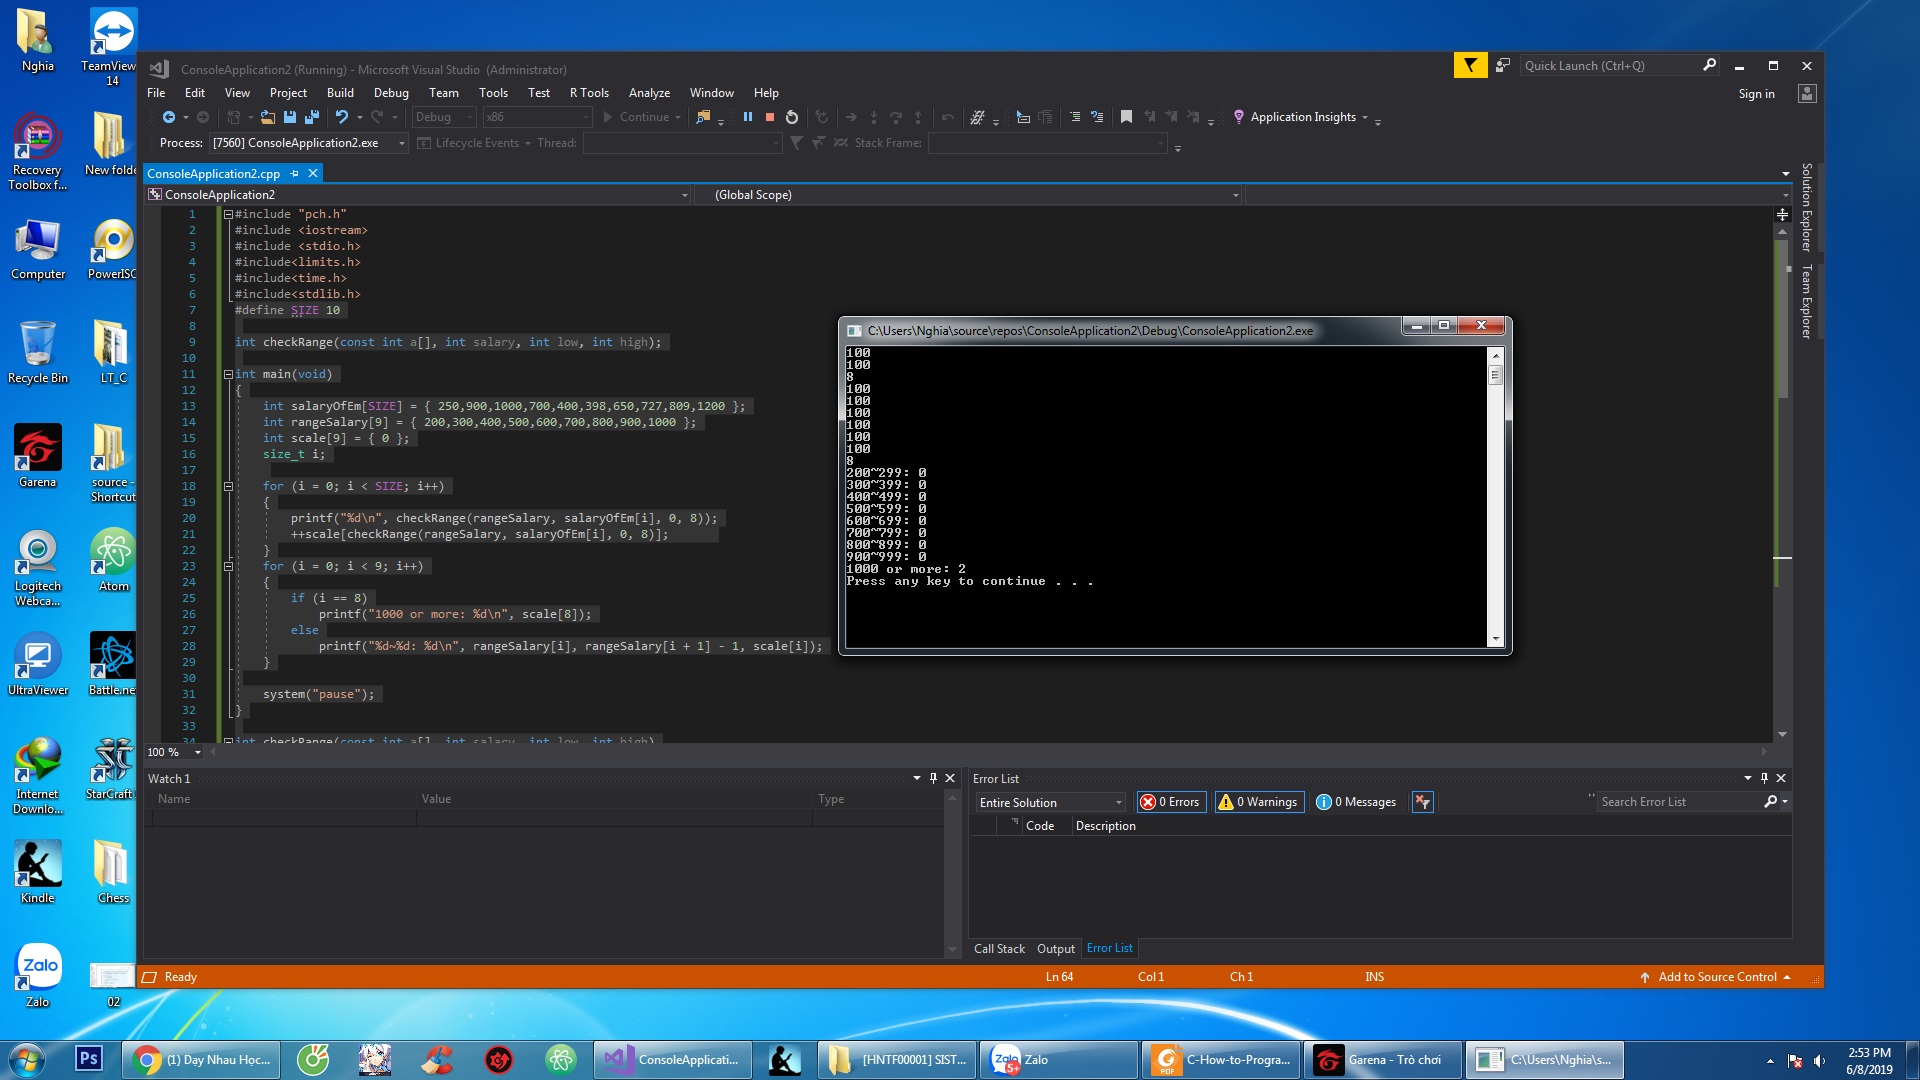Viewport: 1920px width, 1080px height.
Task: Click Sign in link
Action: 1756,94
